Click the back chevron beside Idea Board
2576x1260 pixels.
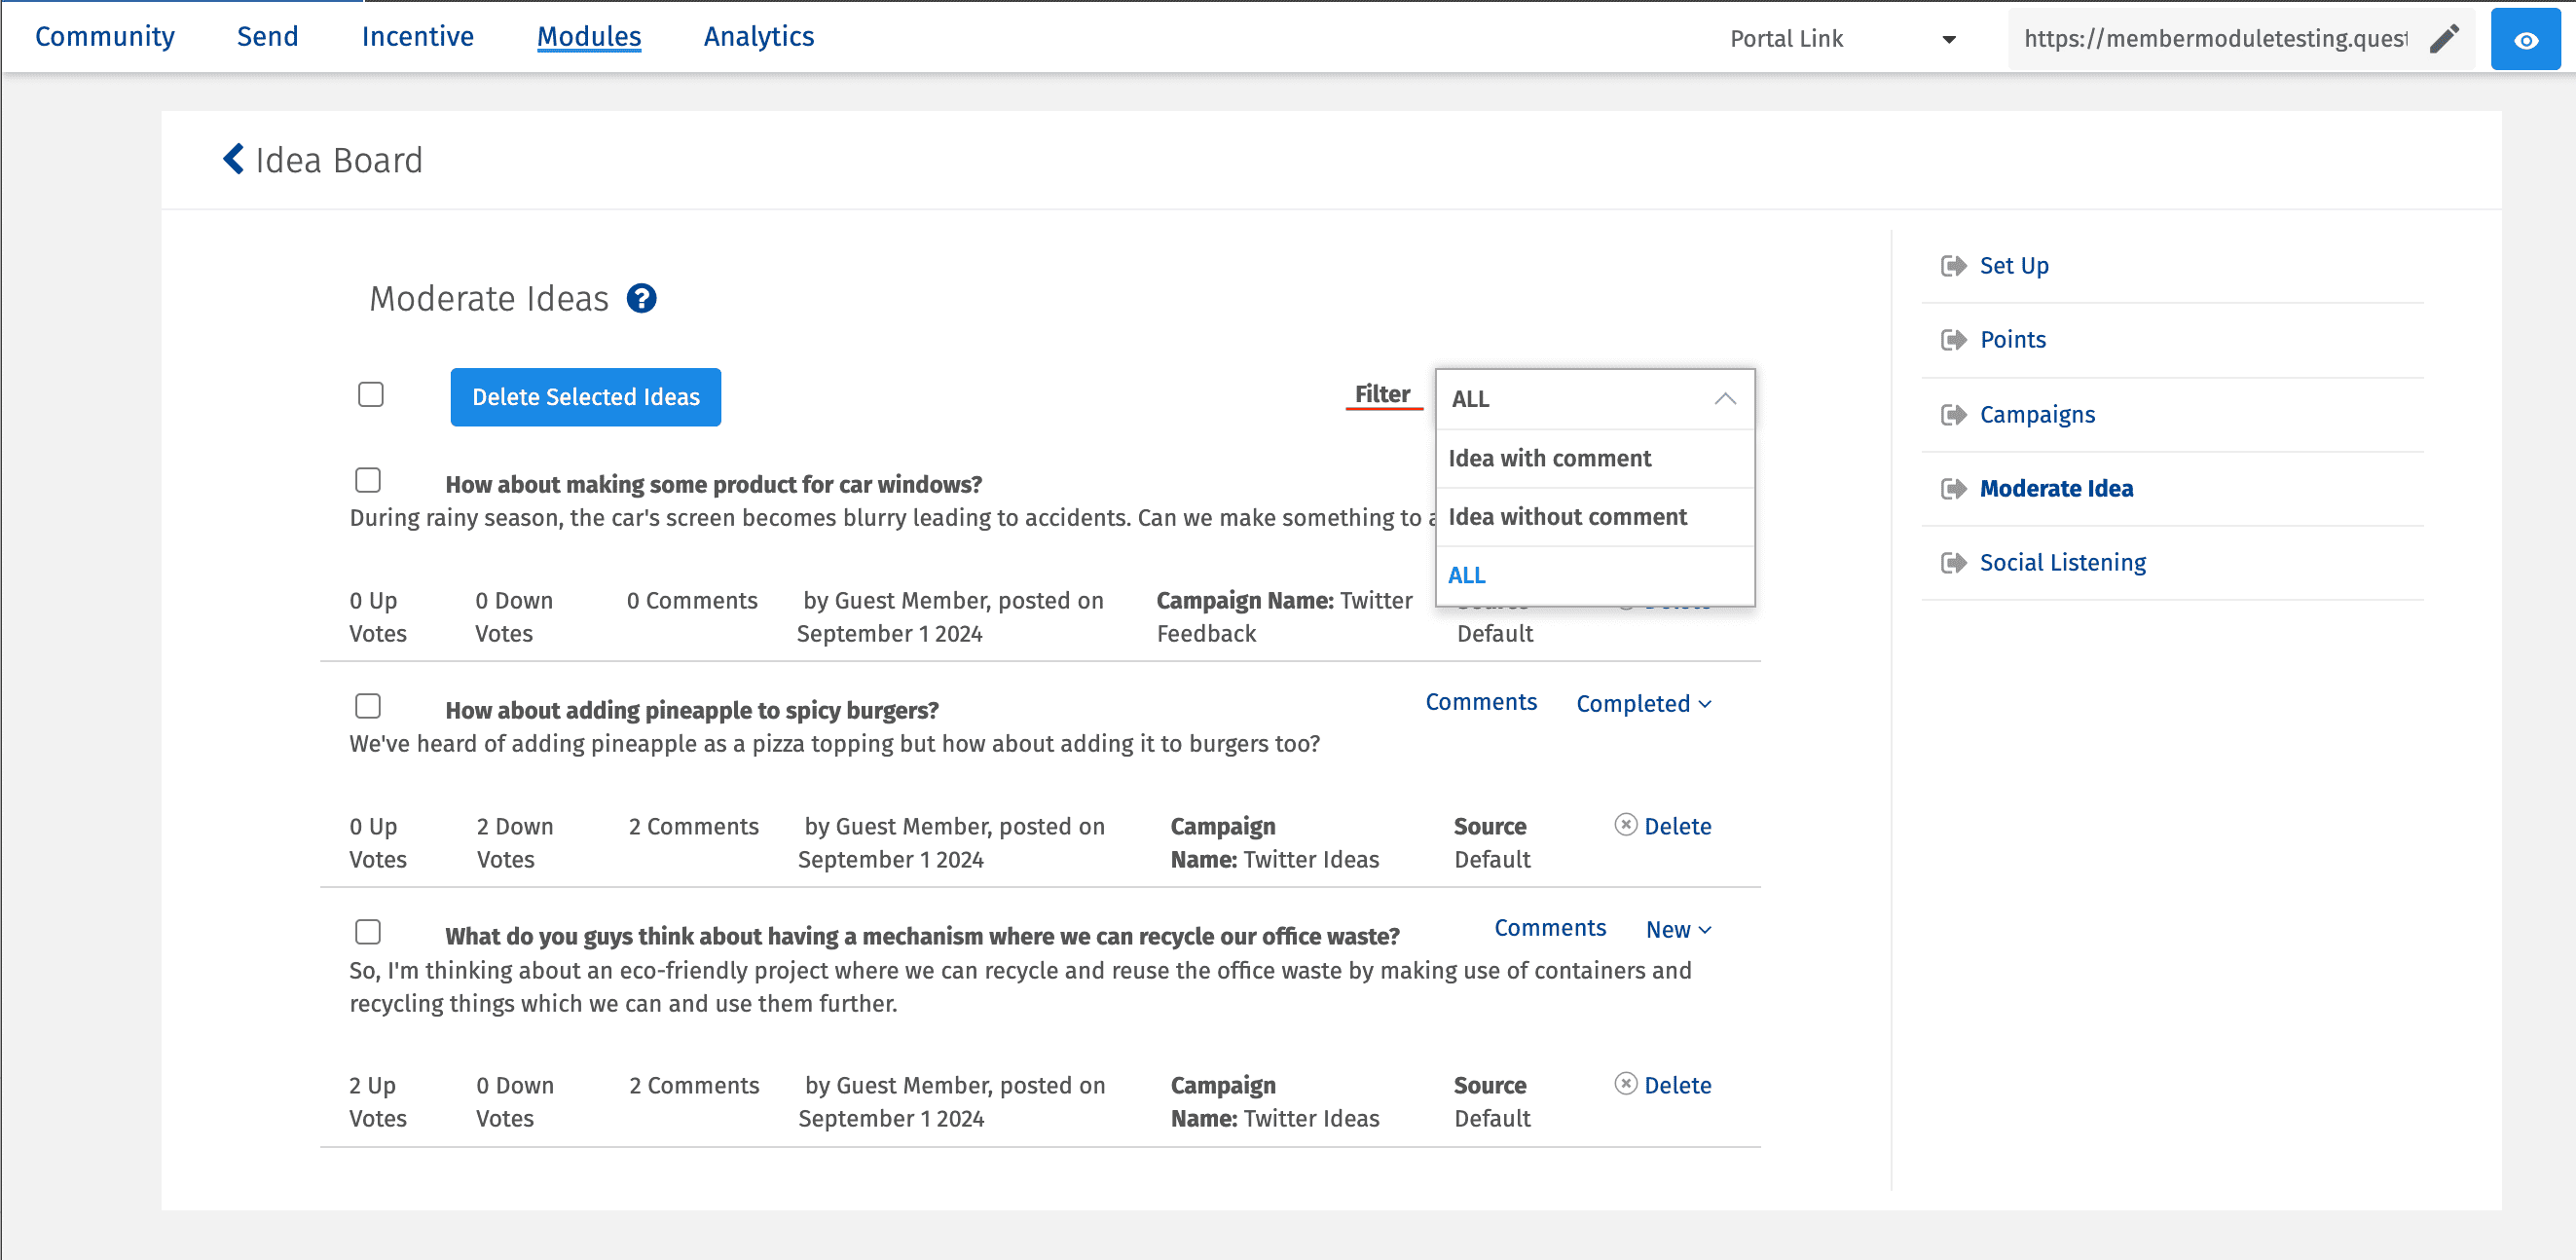point(233,159)
